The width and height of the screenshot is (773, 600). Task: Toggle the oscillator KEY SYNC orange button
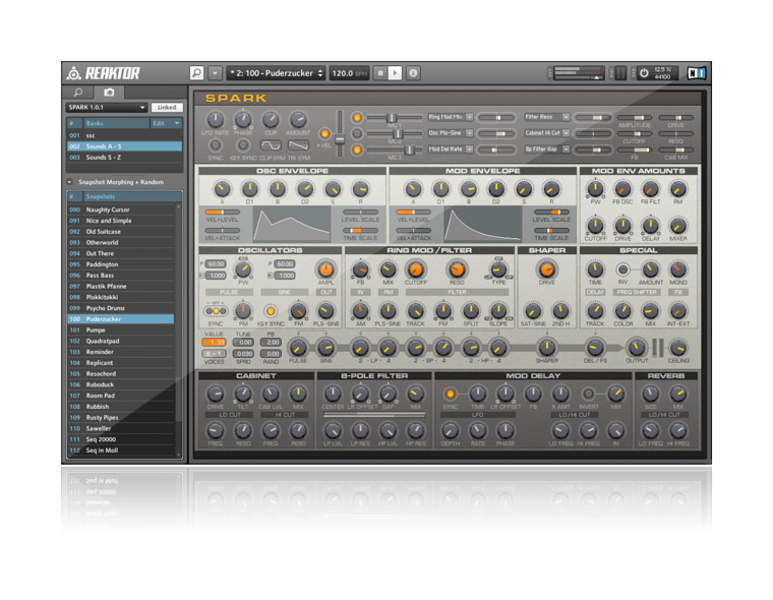270,311
